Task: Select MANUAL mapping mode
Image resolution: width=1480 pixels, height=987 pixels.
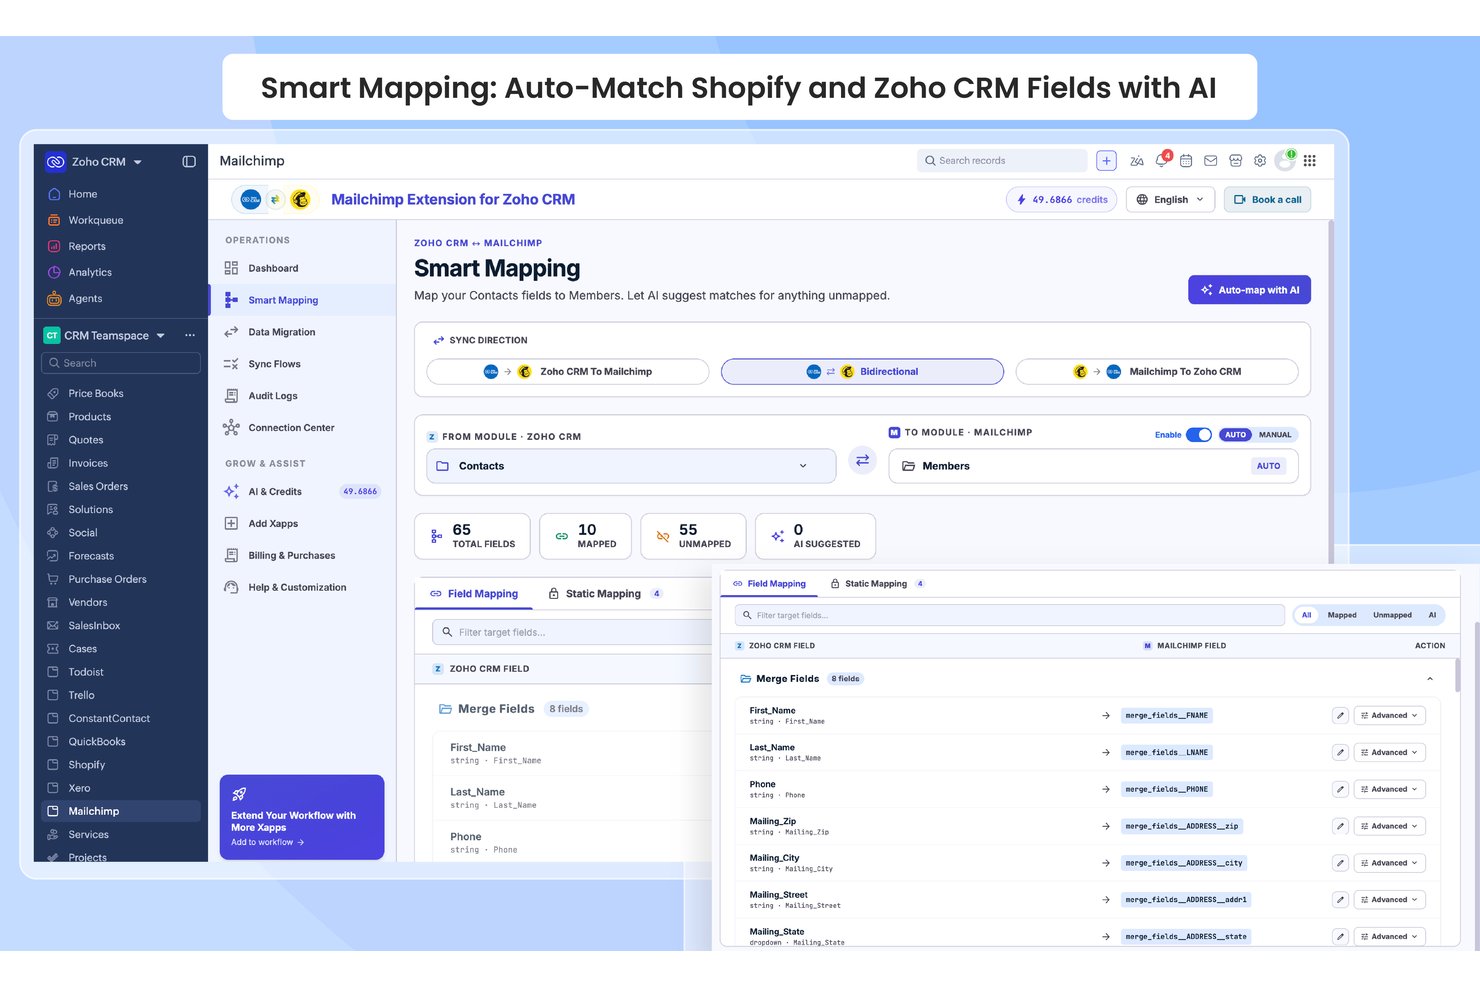Action: click(1275, 435)
